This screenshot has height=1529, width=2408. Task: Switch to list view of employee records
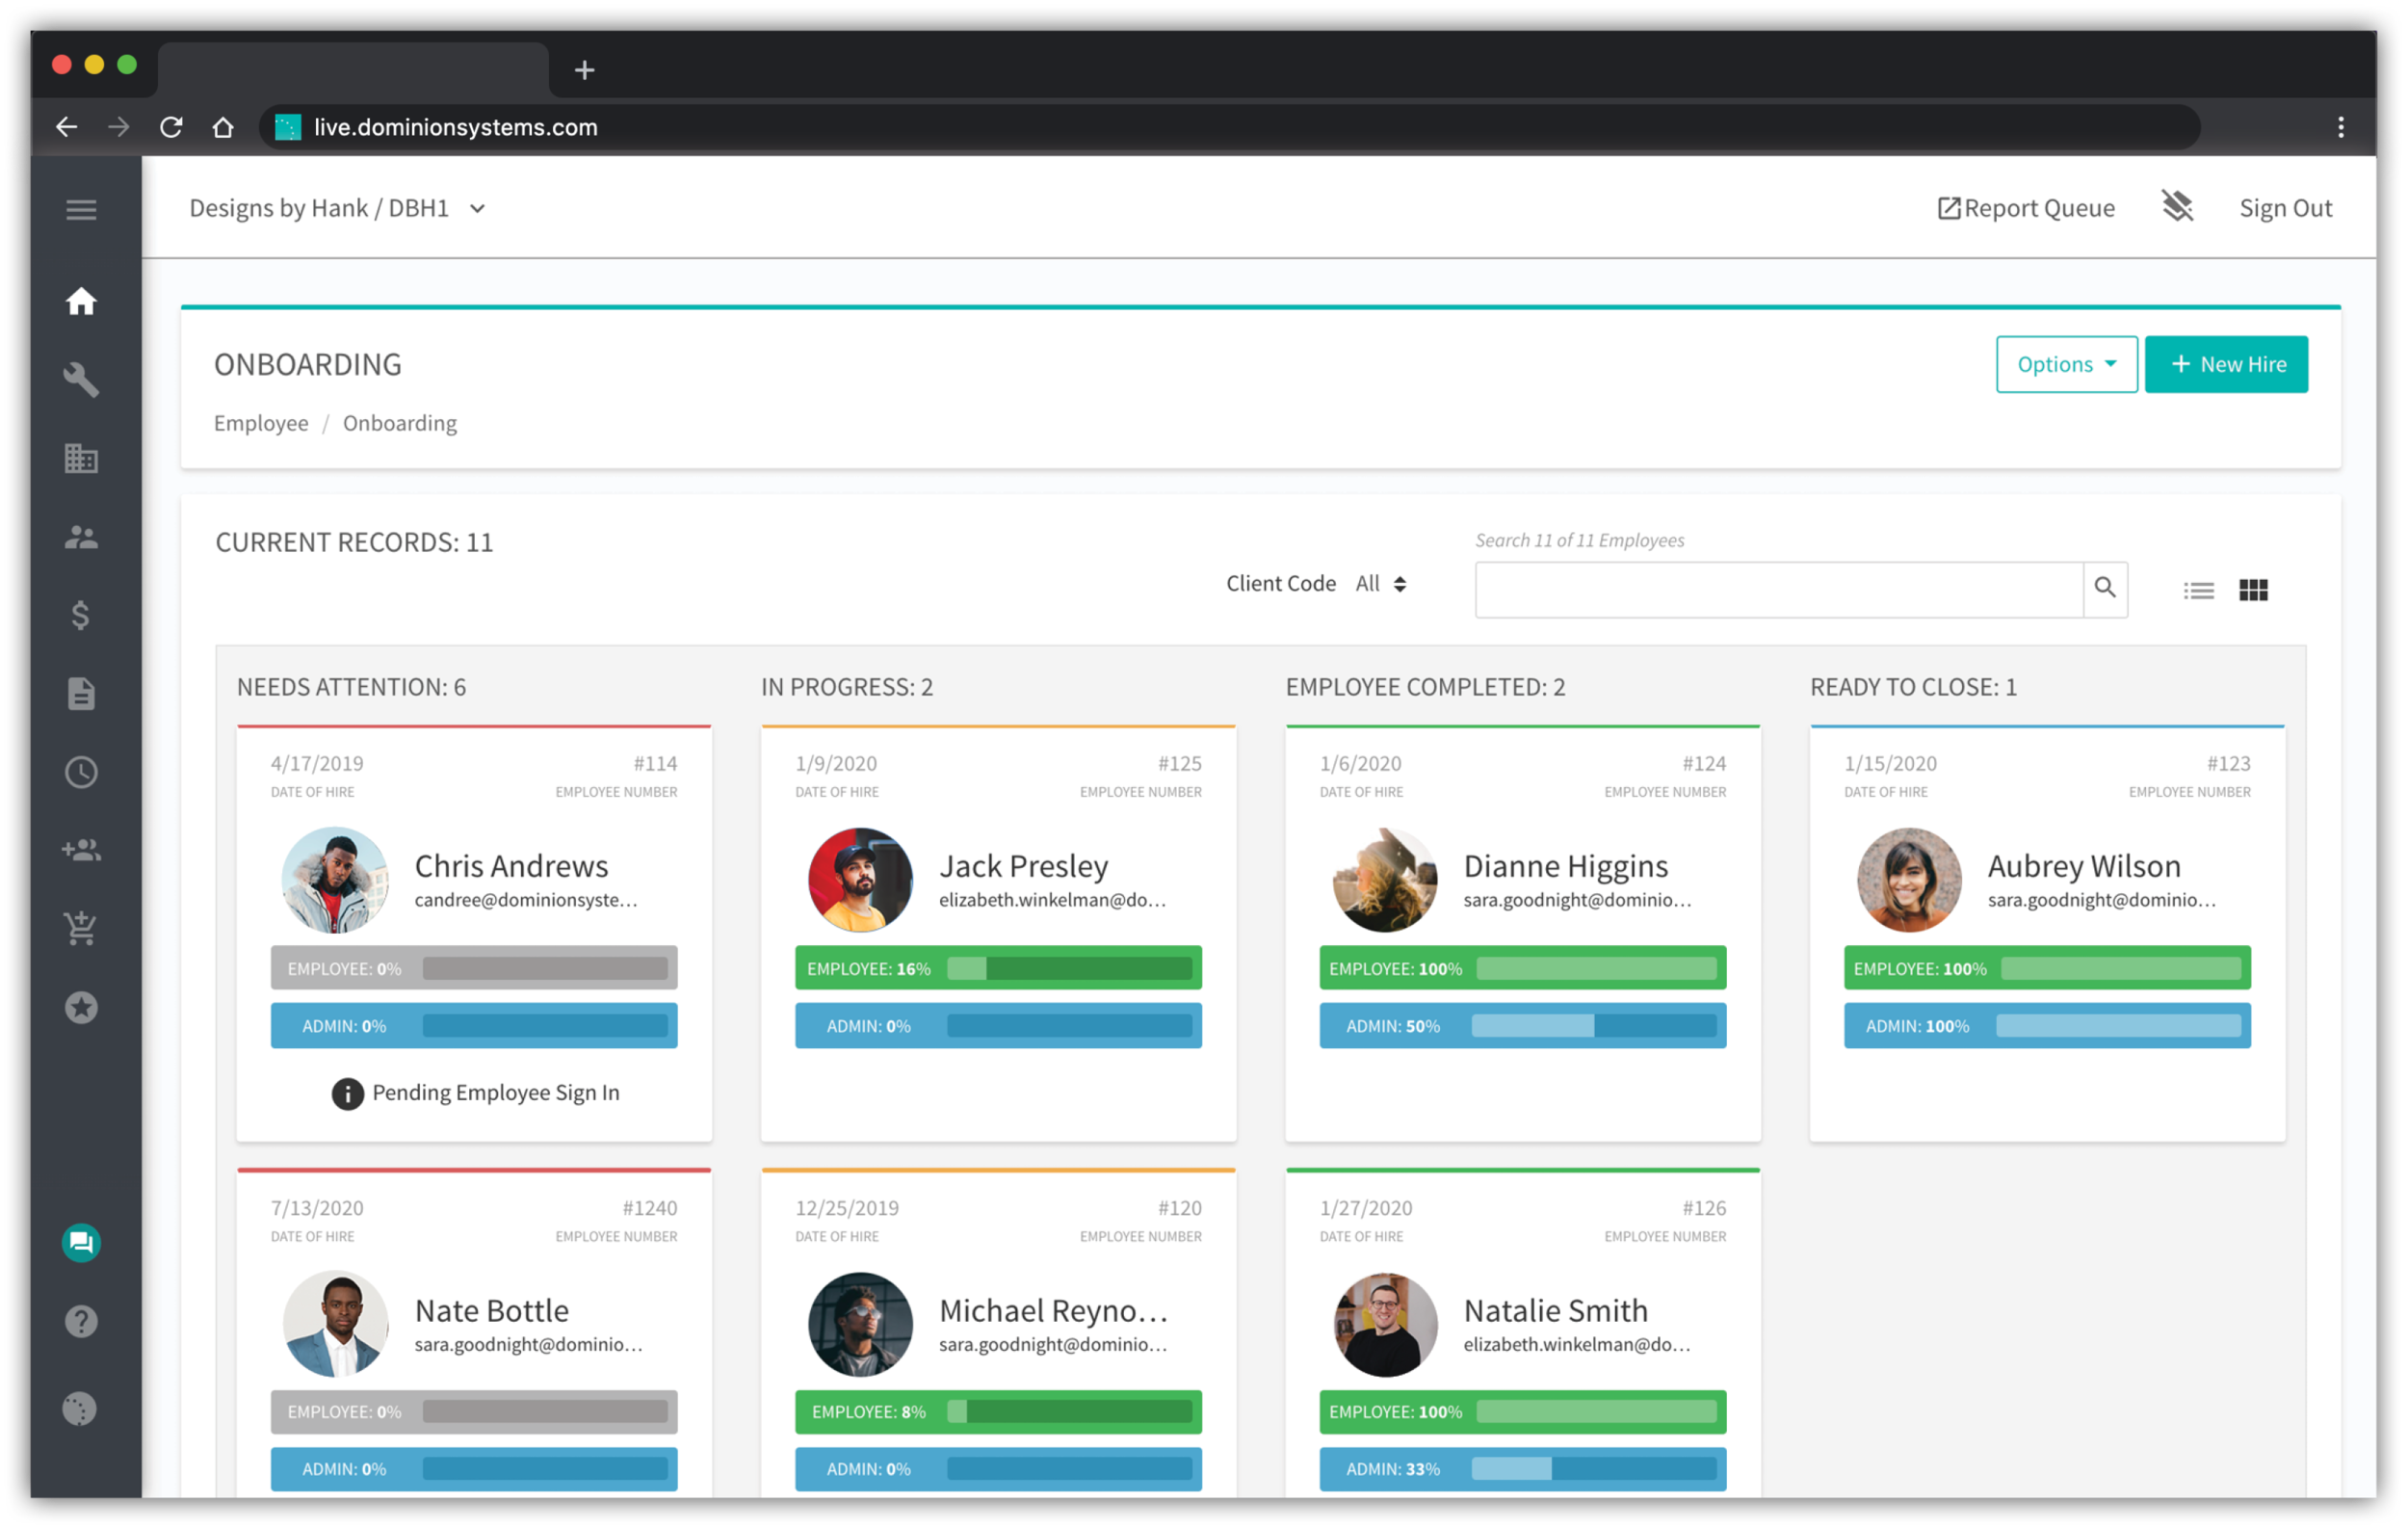[x=2198, y=590]
